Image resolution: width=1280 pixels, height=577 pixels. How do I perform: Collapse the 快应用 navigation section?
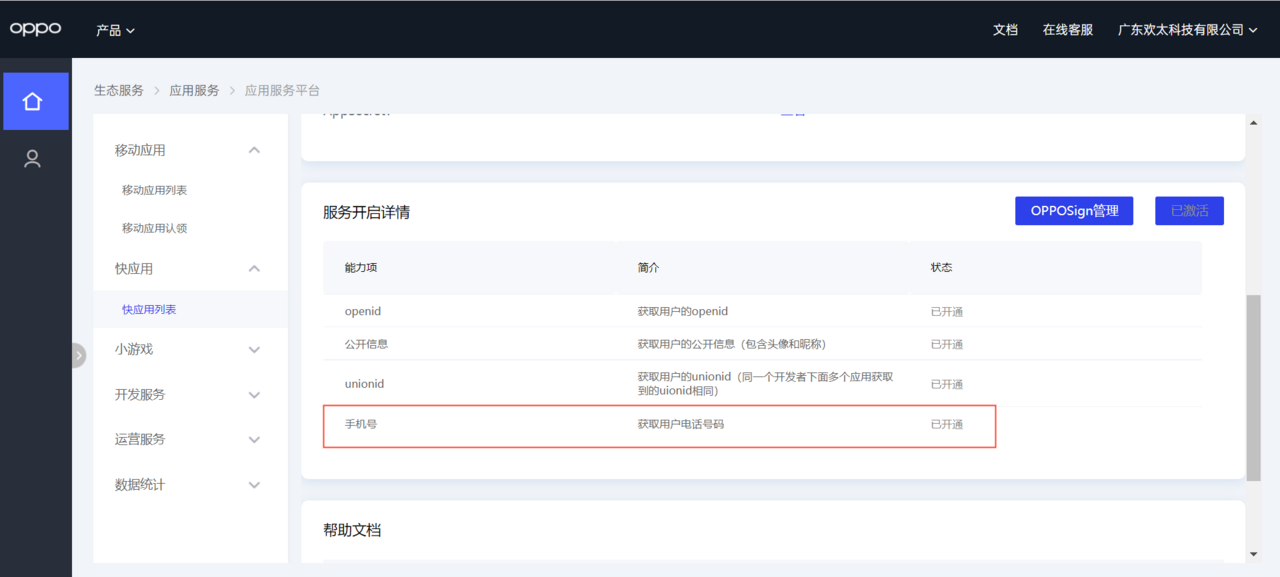(254, 268)
